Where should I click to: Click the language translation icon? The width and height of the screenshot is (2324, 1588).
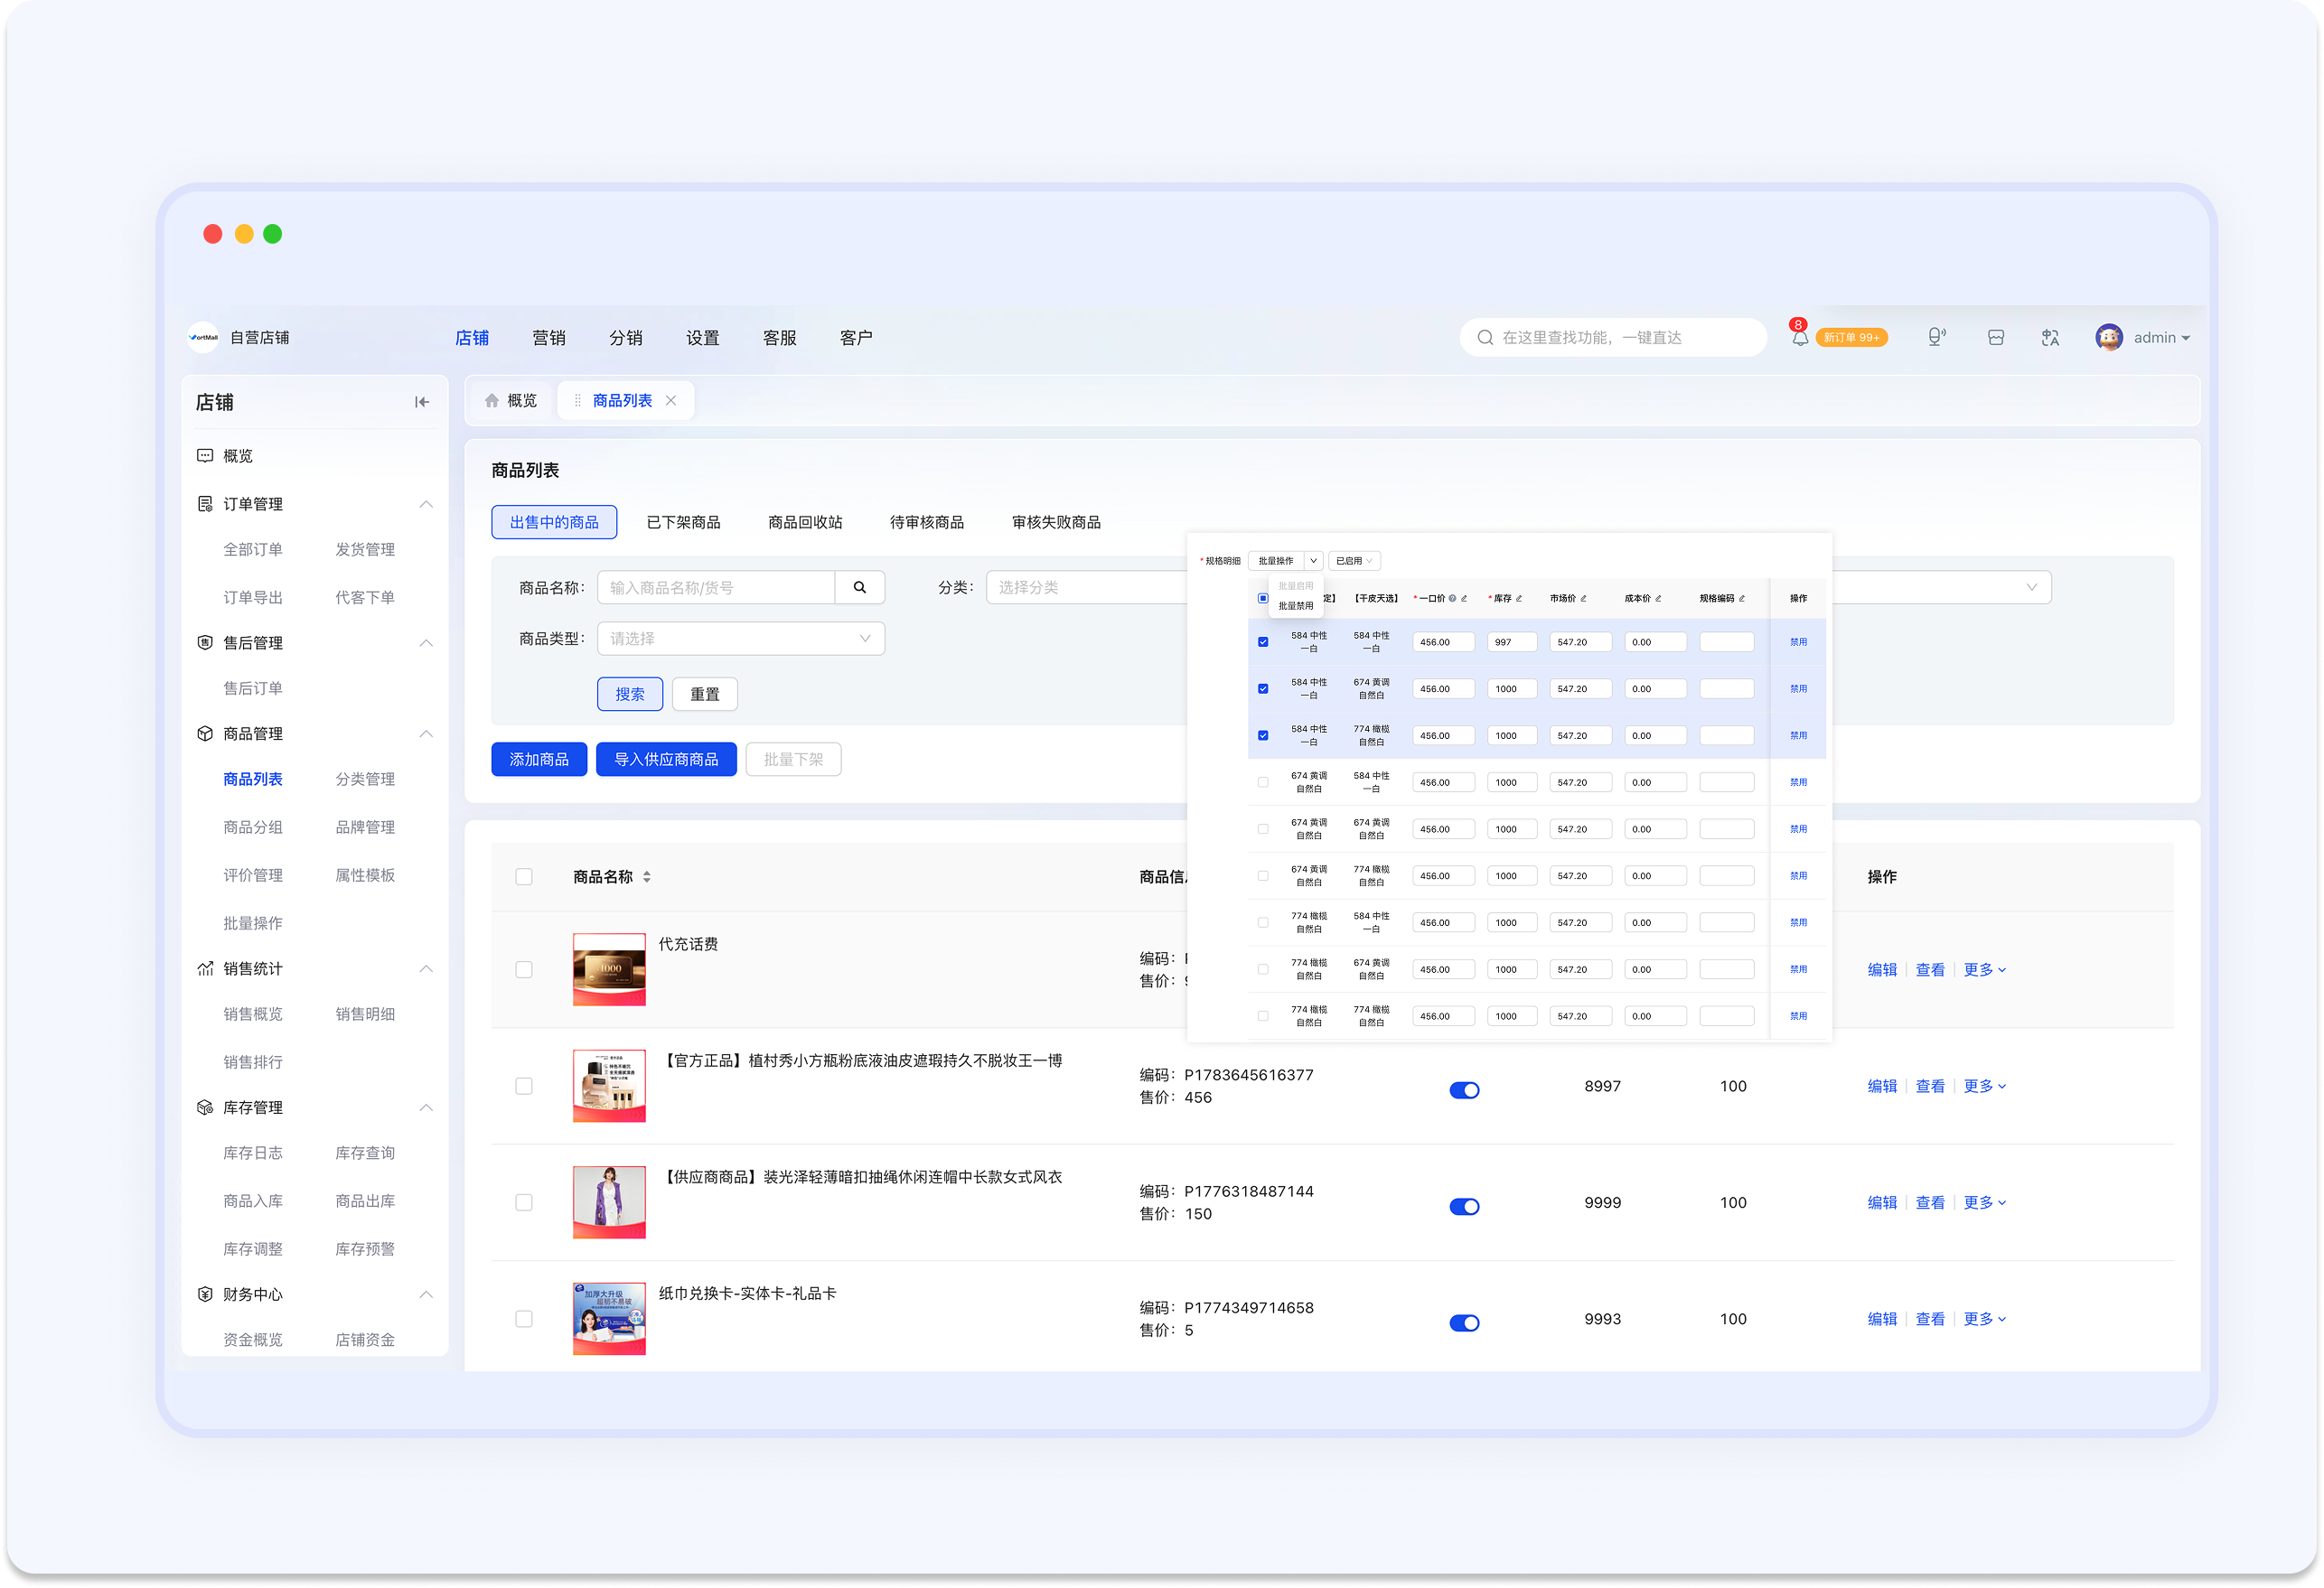point(2050,338)
